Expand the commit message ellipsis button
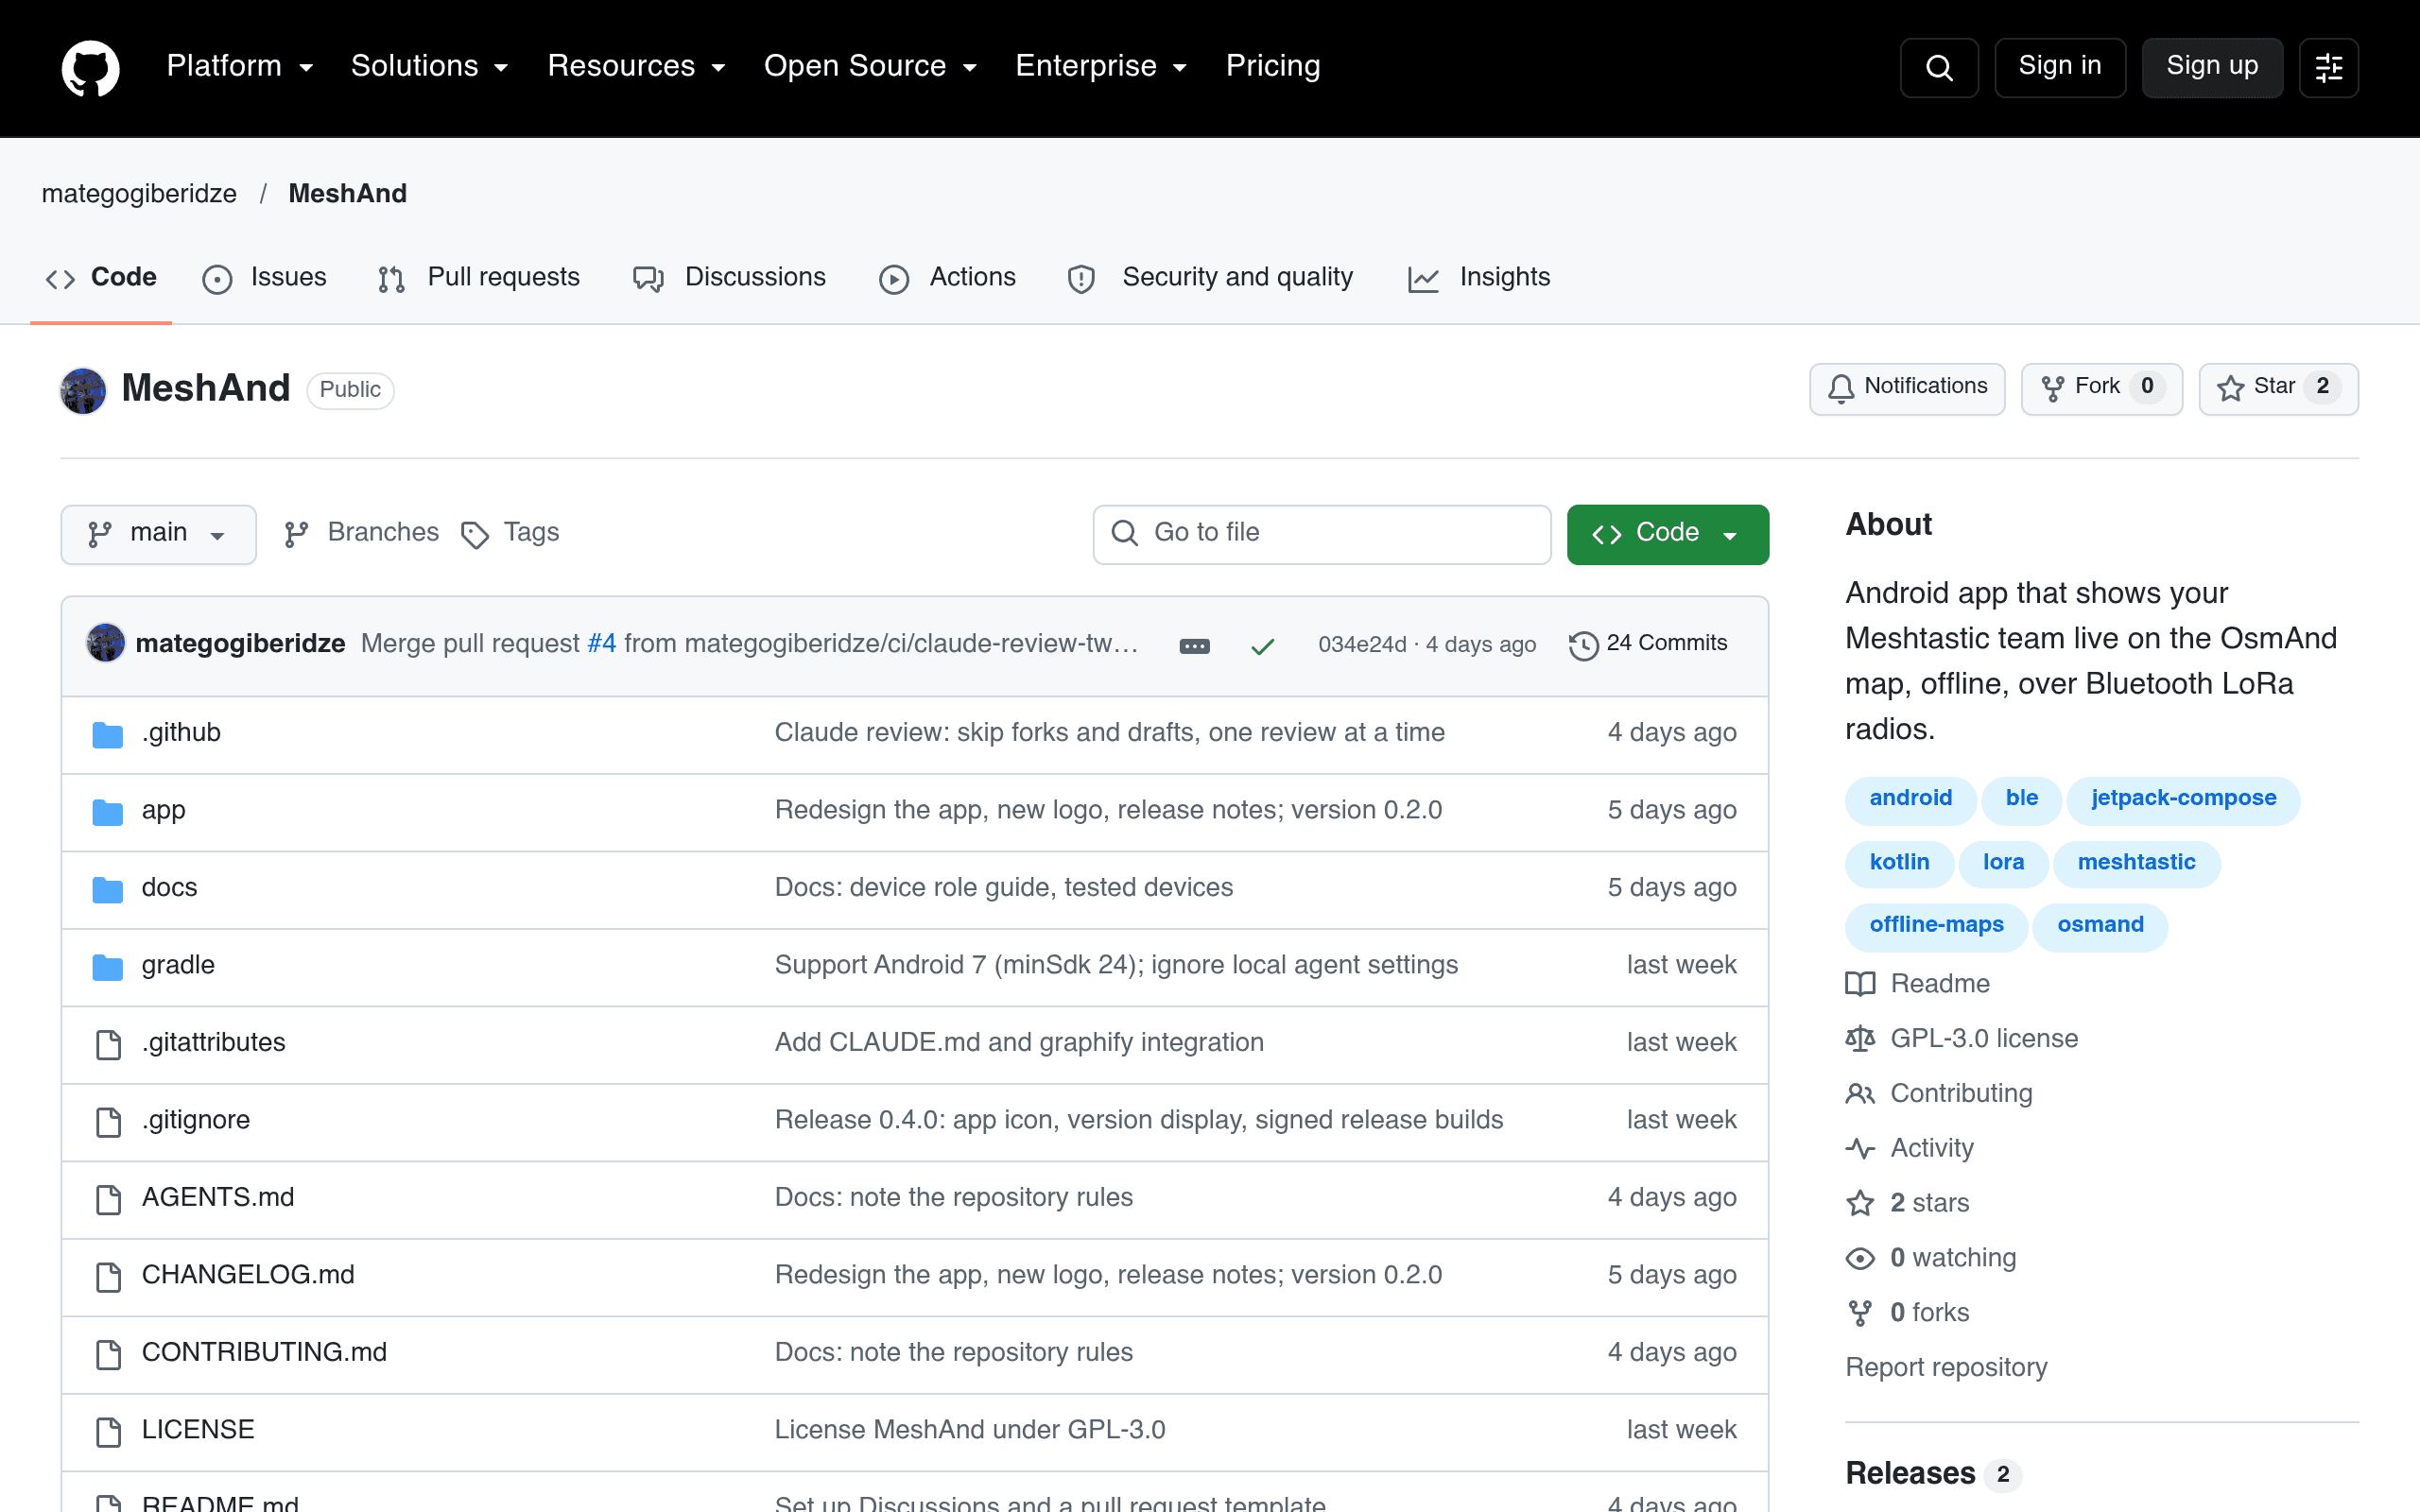This screenshot has width=2420, height=1512. click(1195, 646)
